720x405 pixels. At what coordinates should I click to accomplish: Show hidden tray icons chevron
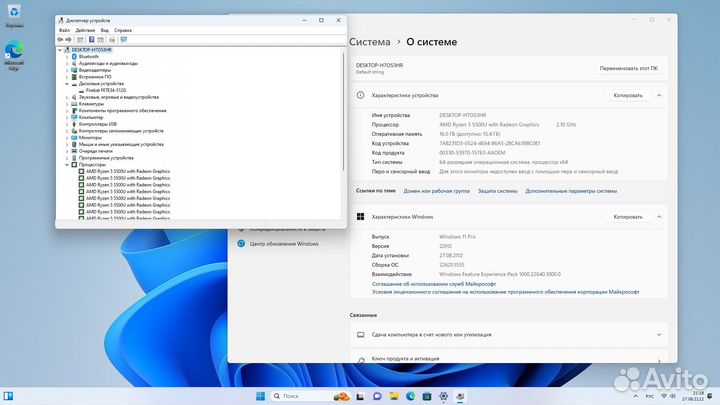point(636,396)
